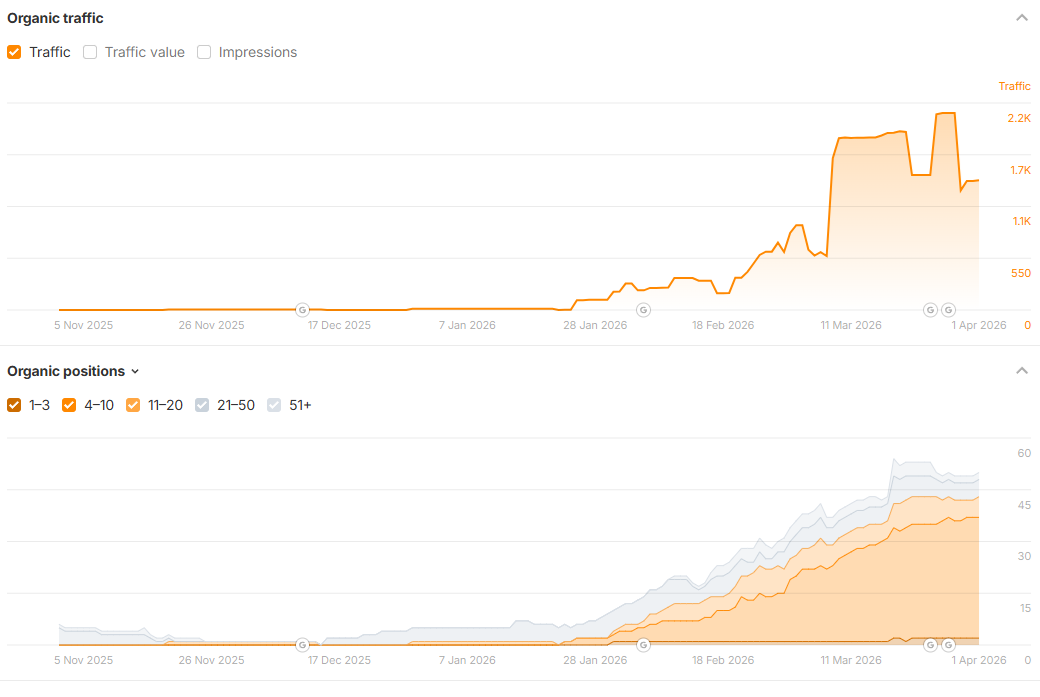The height and width of the screenshot is (697, 1040).
Task: Click the Organic traffic section heading
Action: click(x=55, y=18)
